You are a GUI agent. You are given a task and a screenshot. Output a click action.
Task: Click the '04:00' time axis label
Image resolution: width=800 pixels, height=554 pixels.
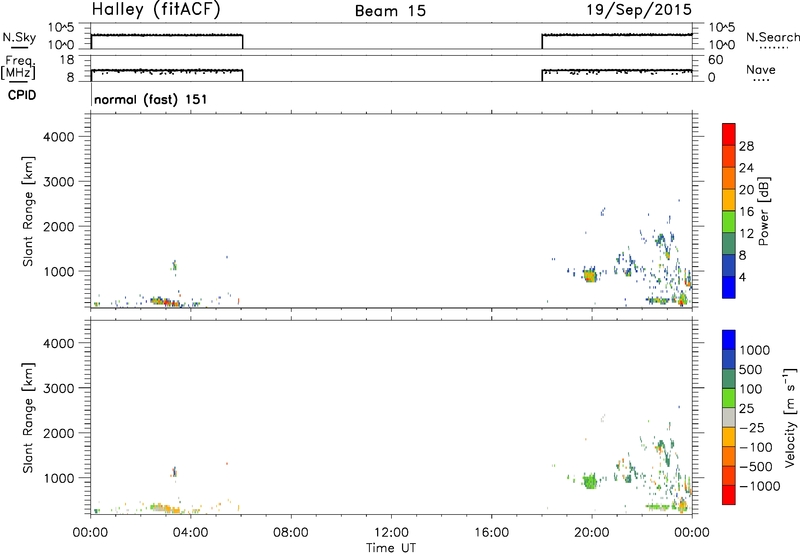pos(191,533)
